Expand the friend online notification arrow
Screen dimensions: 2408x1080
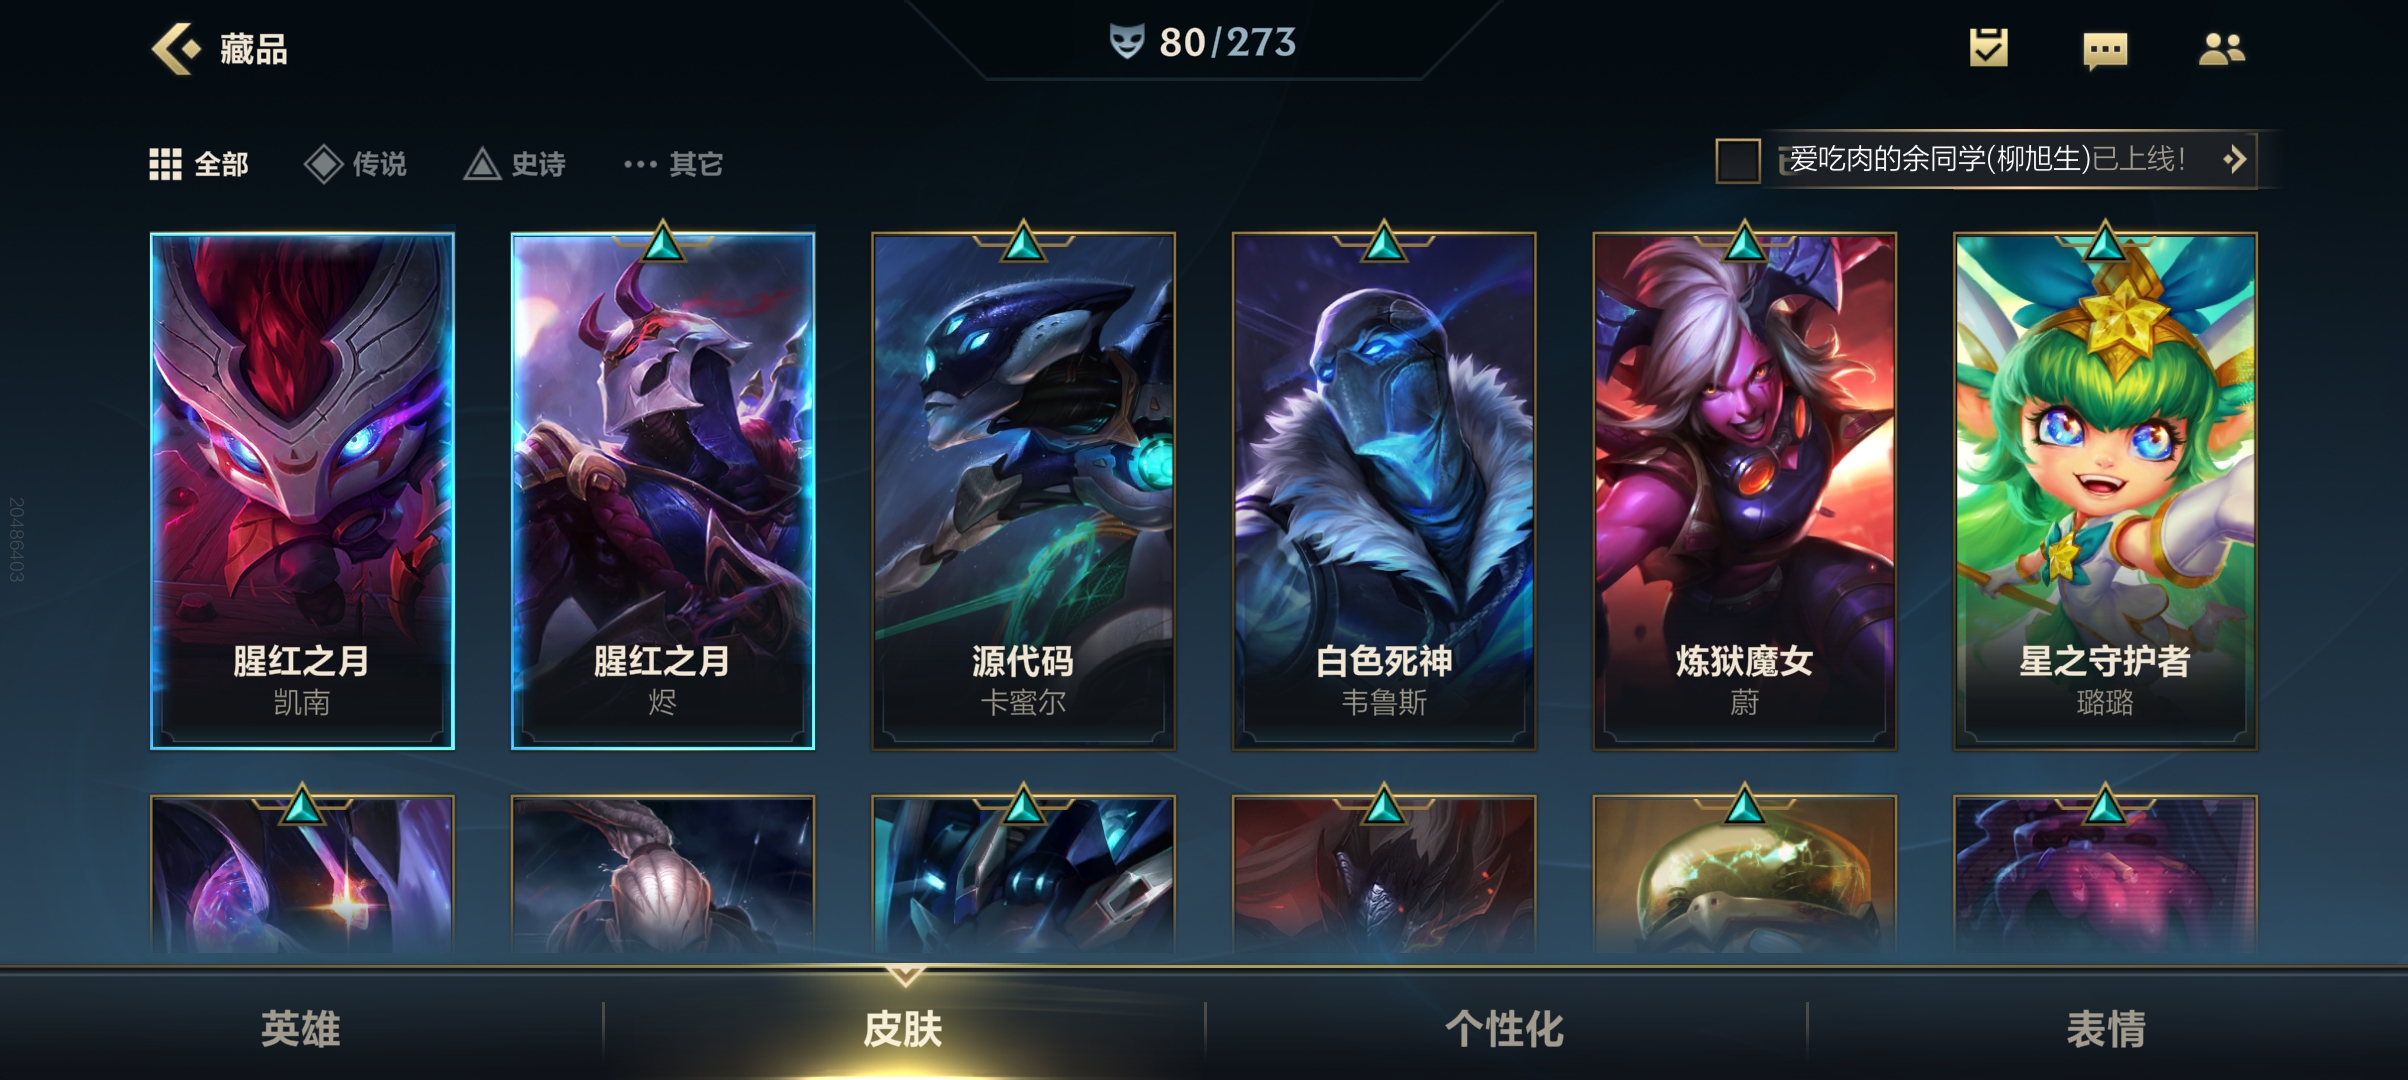(2234, 159)
